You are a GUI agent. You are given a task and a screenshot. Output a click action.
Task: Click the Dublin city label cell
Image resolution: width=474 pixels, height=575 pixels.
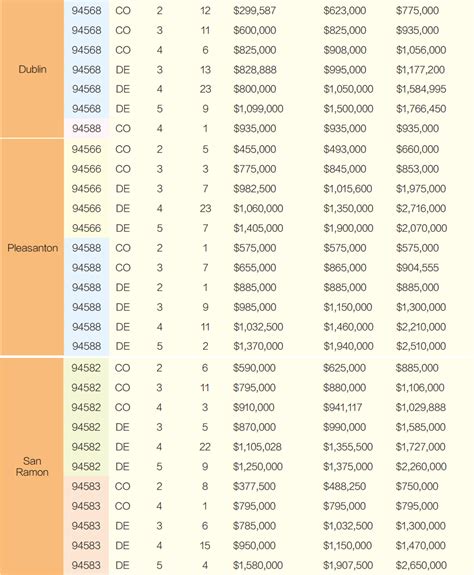pyautogui.click(x=32, y=69)
